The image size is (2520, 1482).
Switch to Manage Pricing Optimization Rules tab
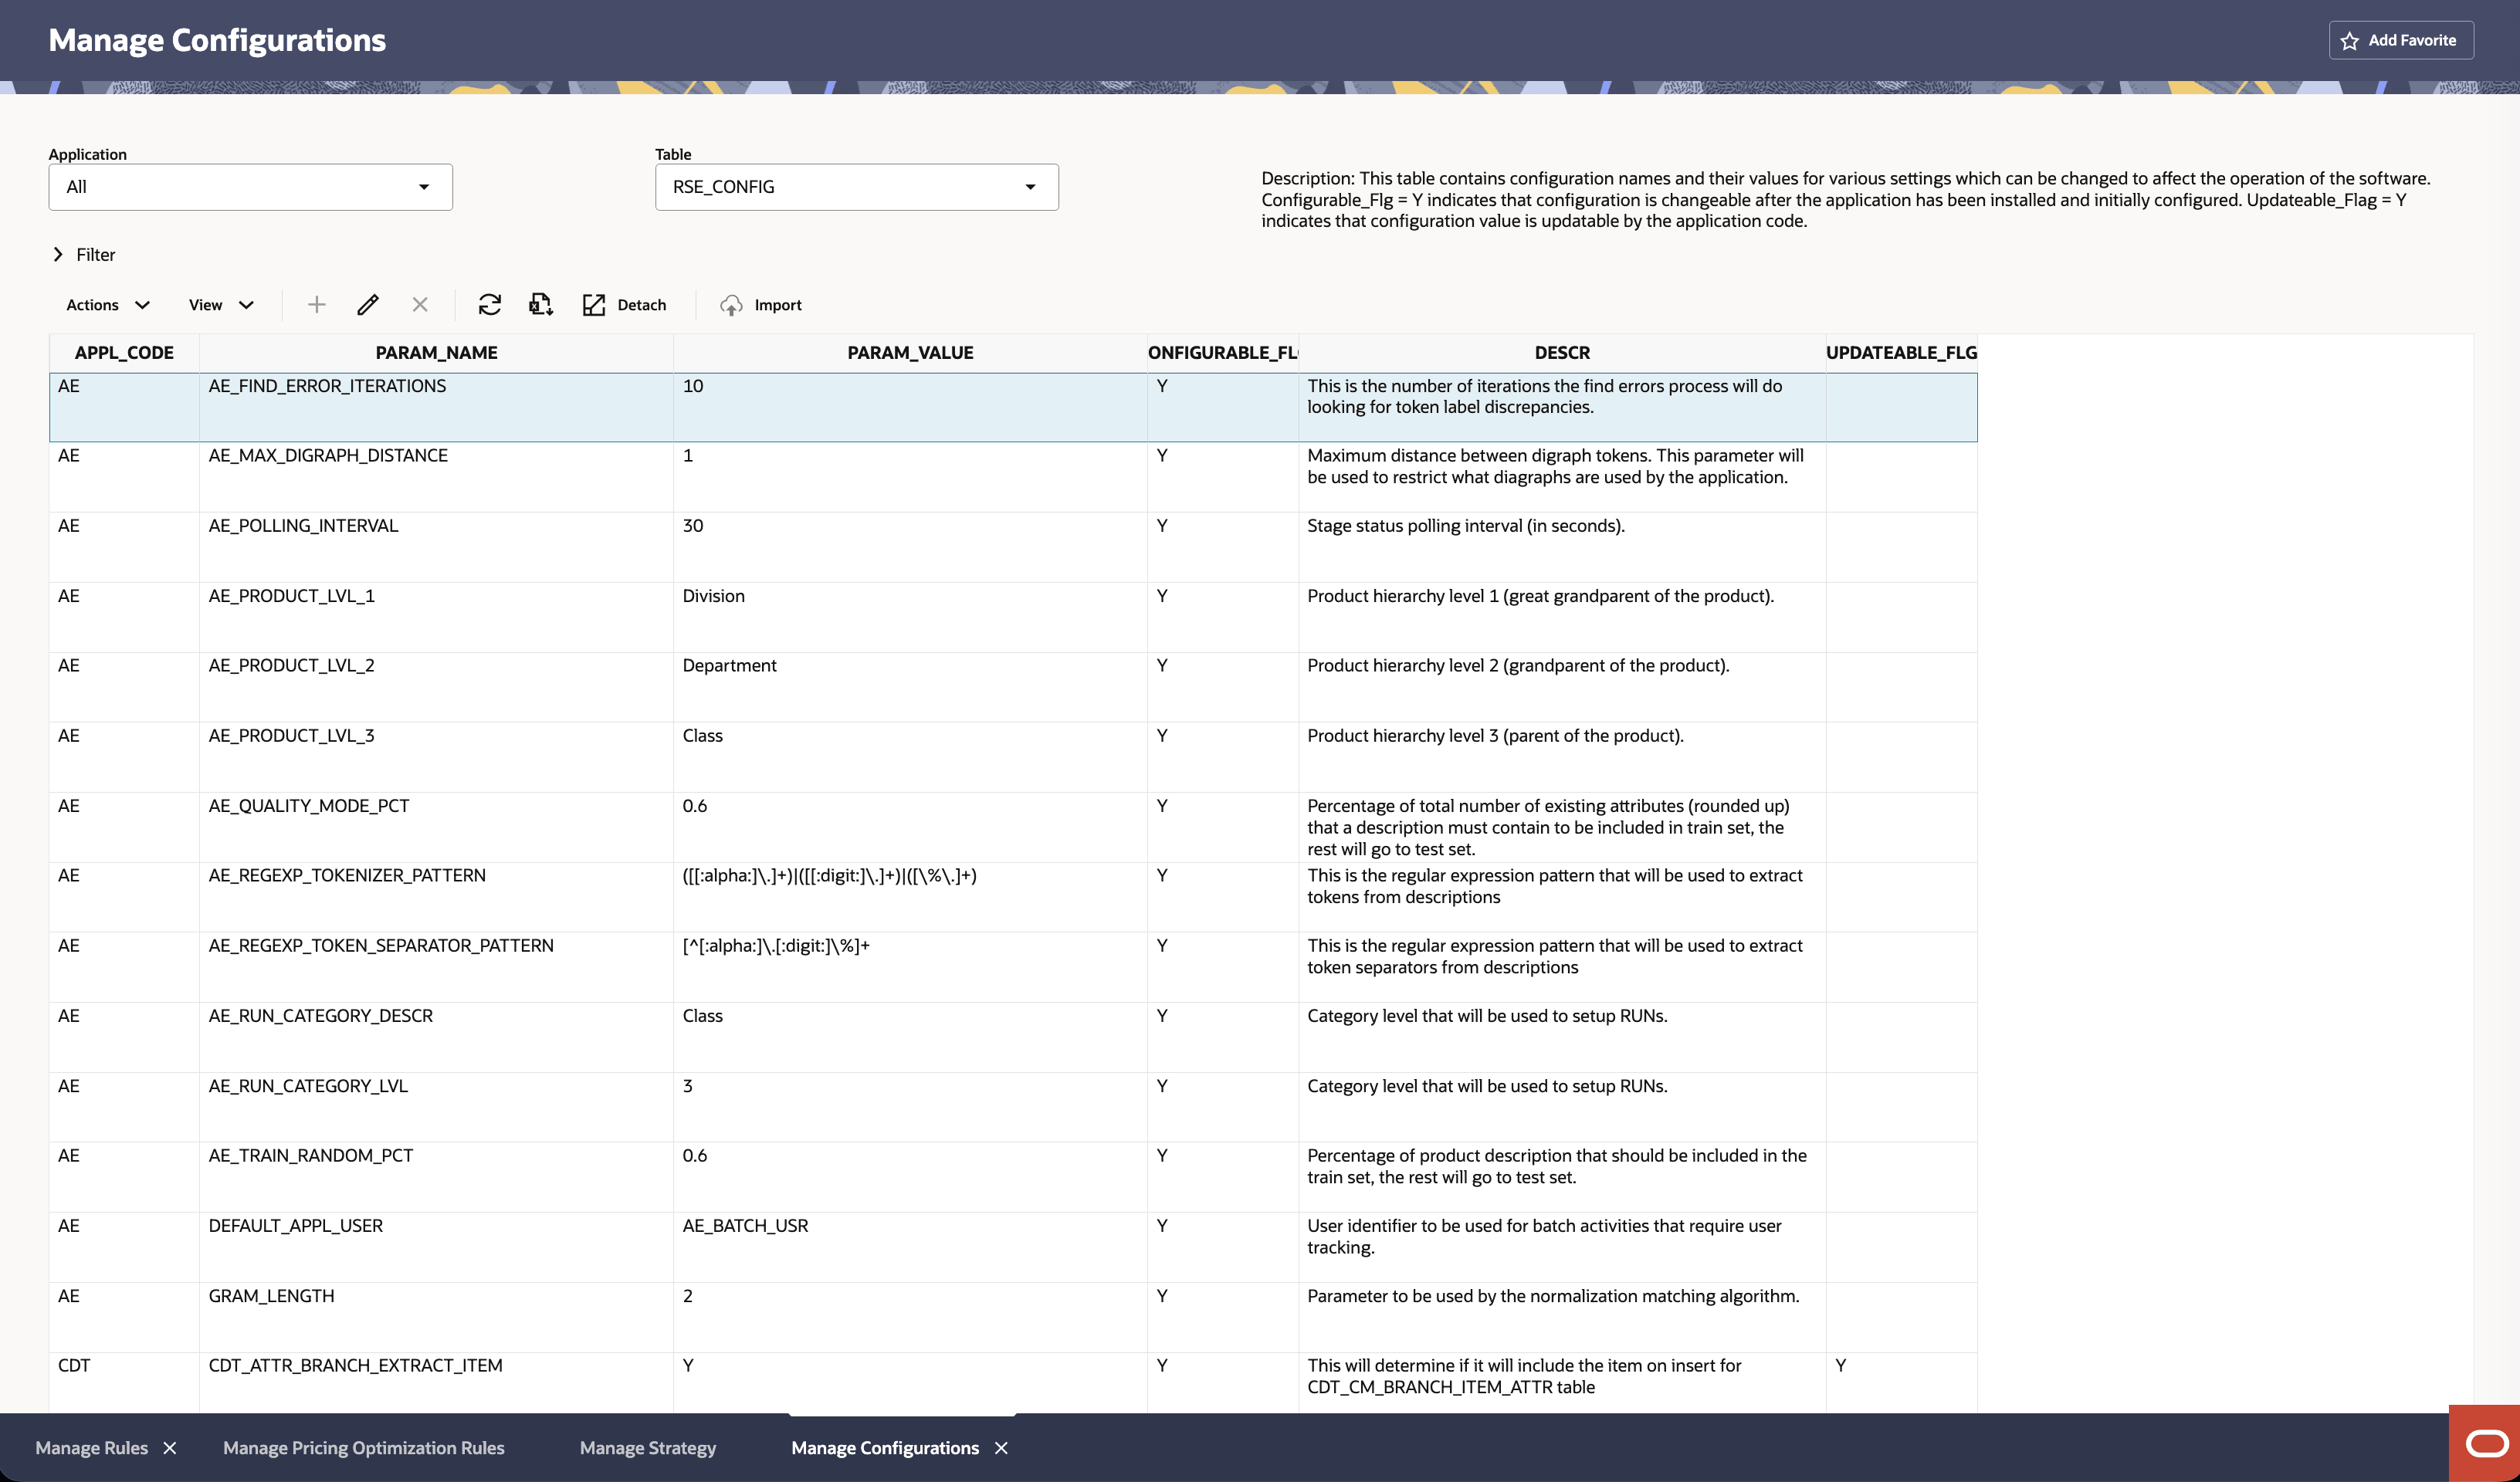pos(364,1448)
